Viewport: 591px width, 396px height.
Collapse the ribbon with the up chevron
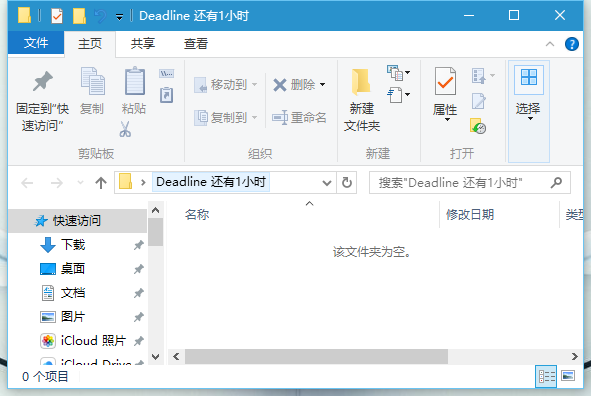point(550,44)
